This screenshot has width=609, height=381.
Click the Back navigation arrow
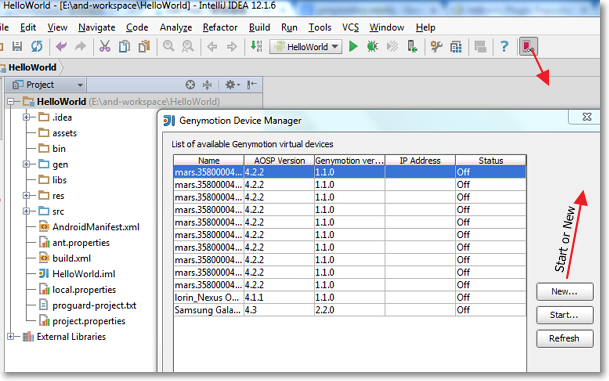(x=212, y=47)
